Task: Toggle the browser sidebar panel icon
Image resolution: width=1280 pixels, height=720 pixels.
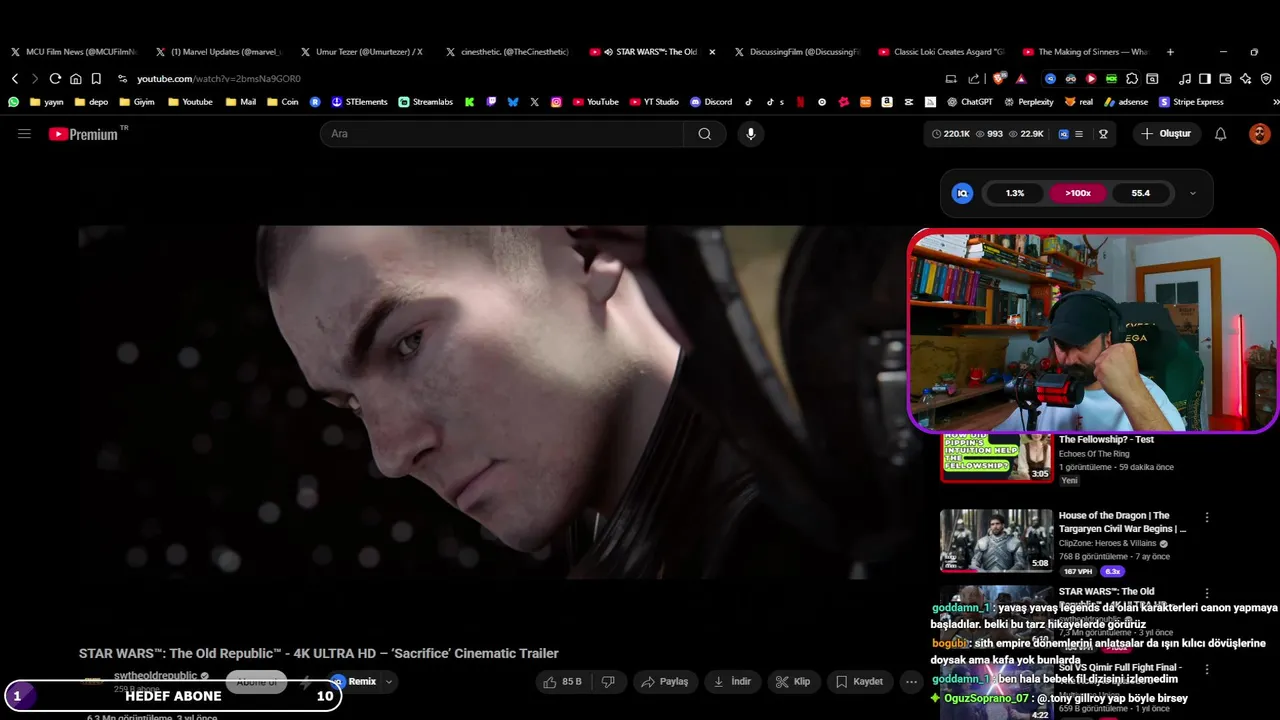Action: (x=1205, y=78)
